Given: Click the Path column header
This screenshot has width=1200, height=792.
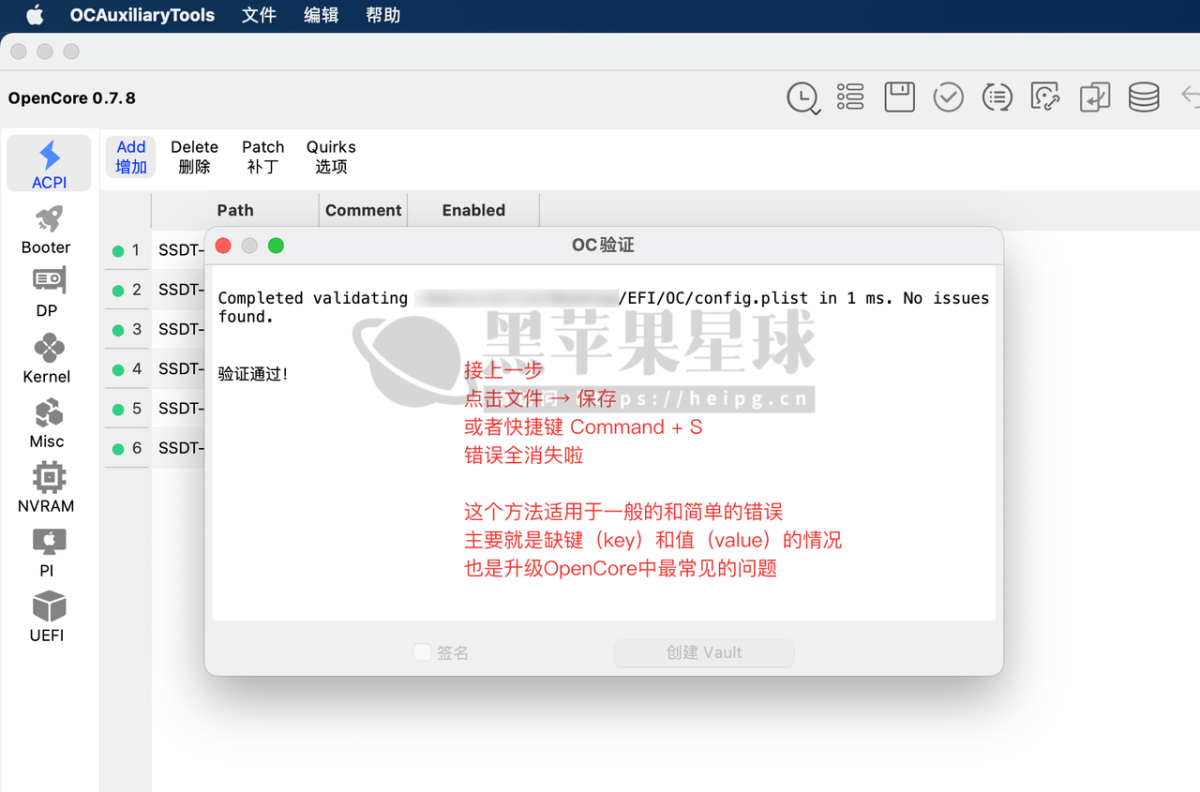Looking at the screenshot, I should [x=236, y=210].
